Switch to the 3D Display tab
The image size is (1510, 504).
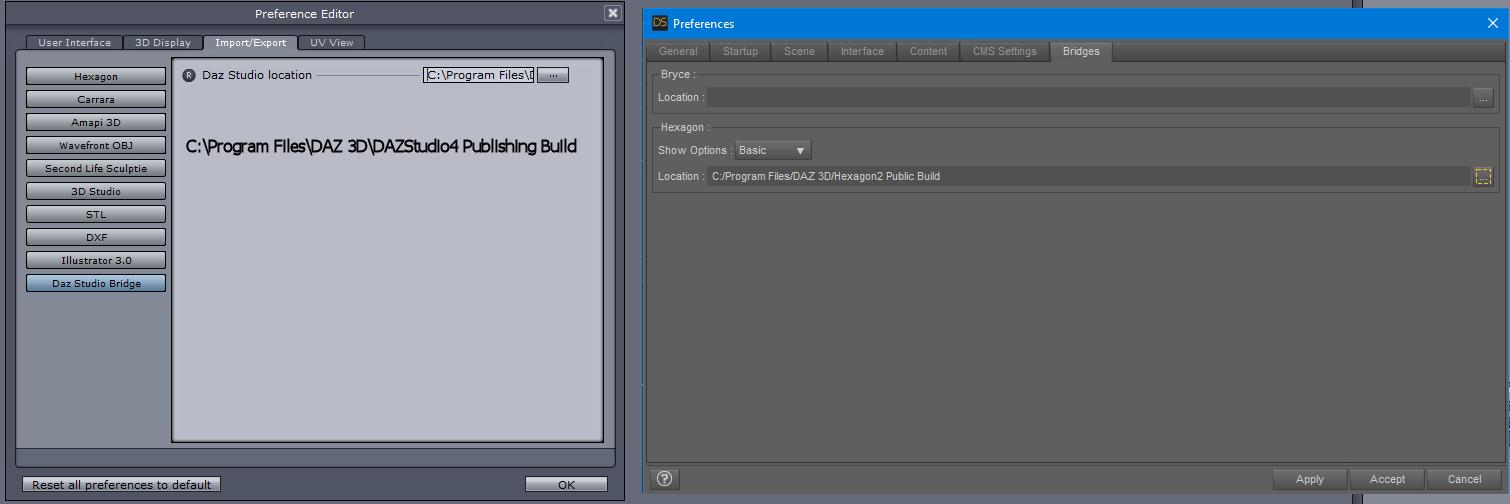163,42
